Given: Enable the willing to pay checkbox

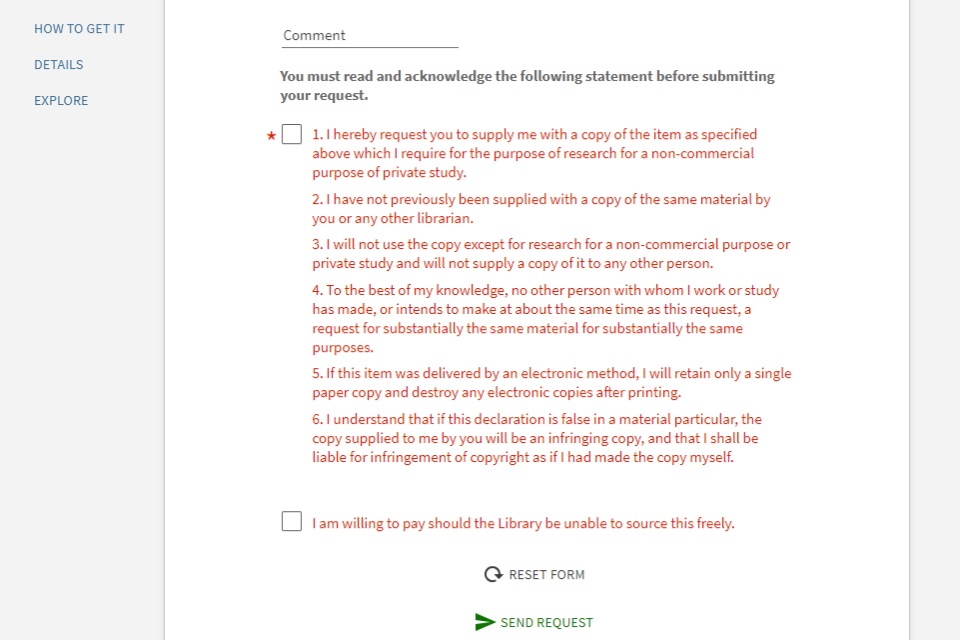Looking at the screenshot, I should tap(292, 522).
